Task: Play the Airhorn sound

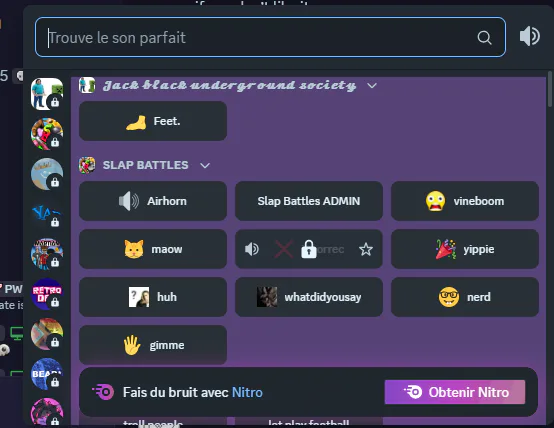Action: pyautogui.click(x=153, y=201)
